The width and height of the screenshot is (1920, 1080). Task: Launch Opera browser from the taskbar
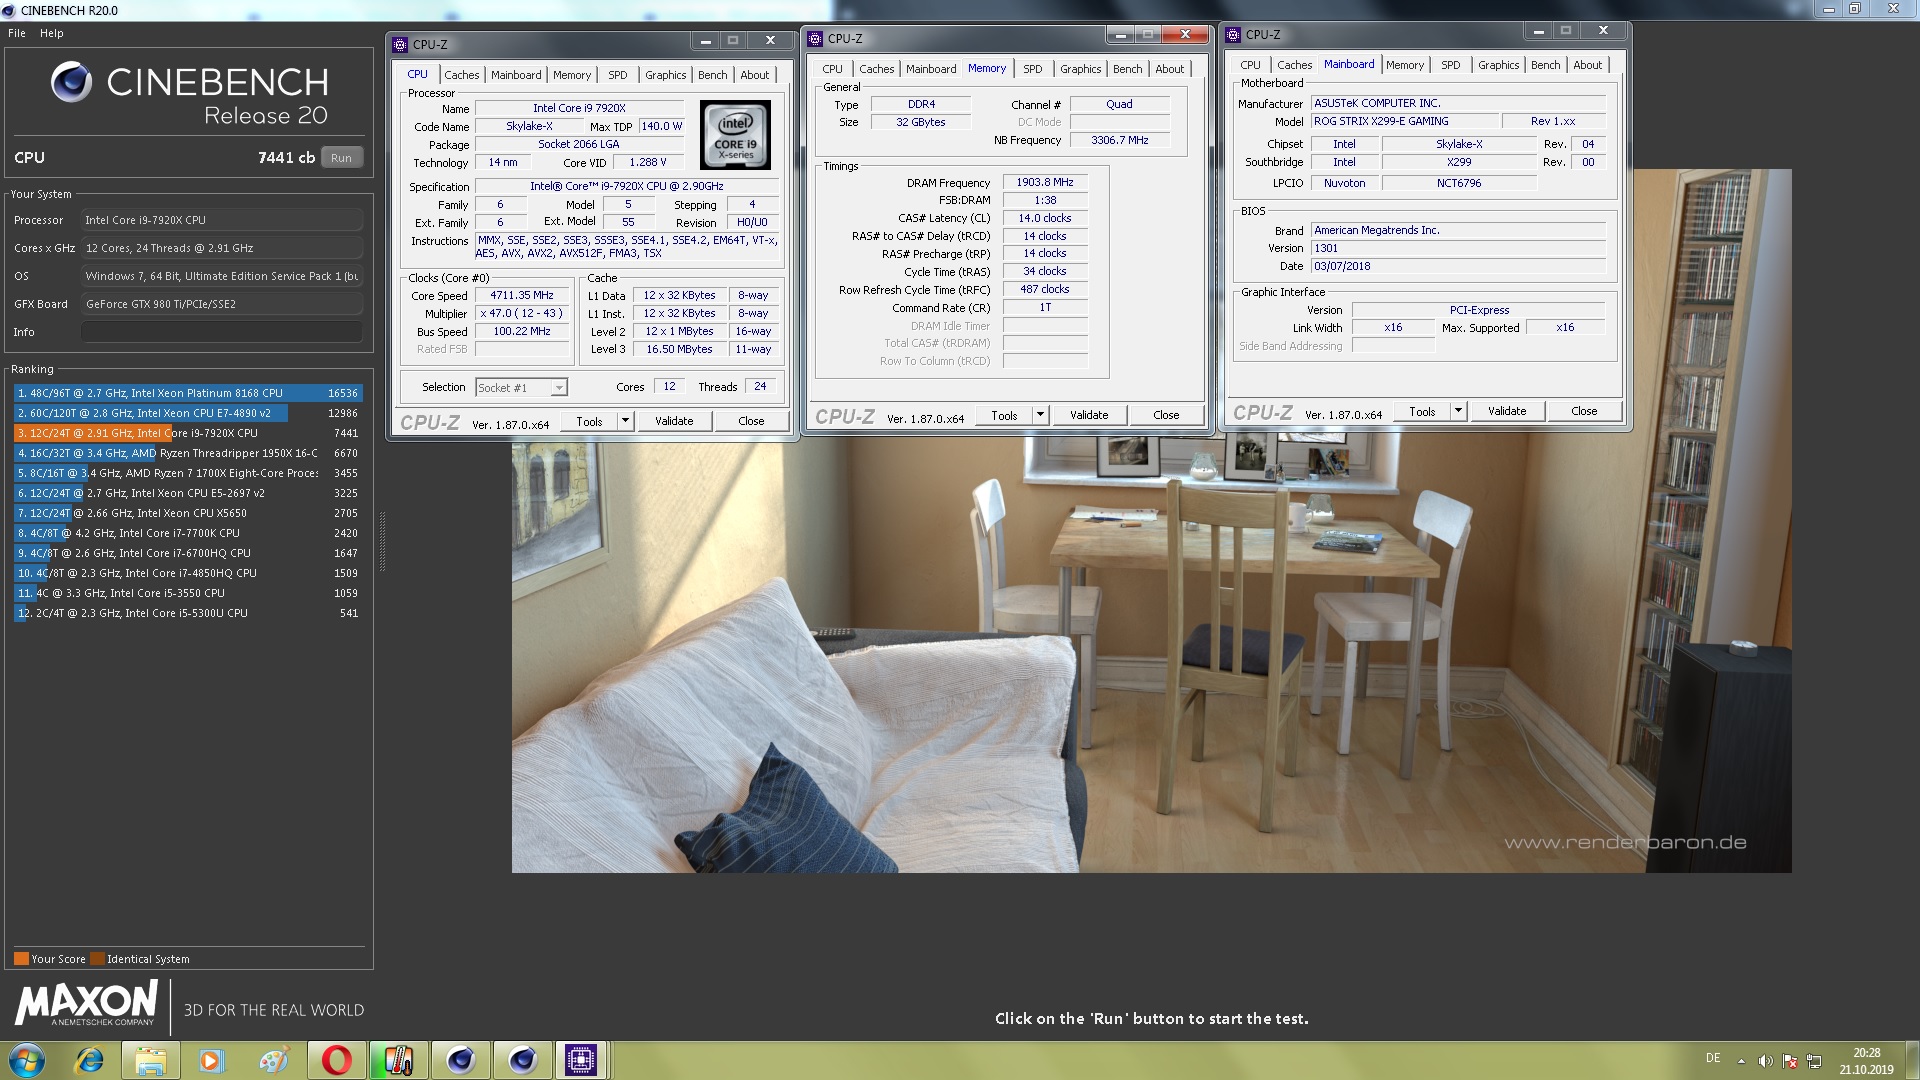click(335, 1060)
